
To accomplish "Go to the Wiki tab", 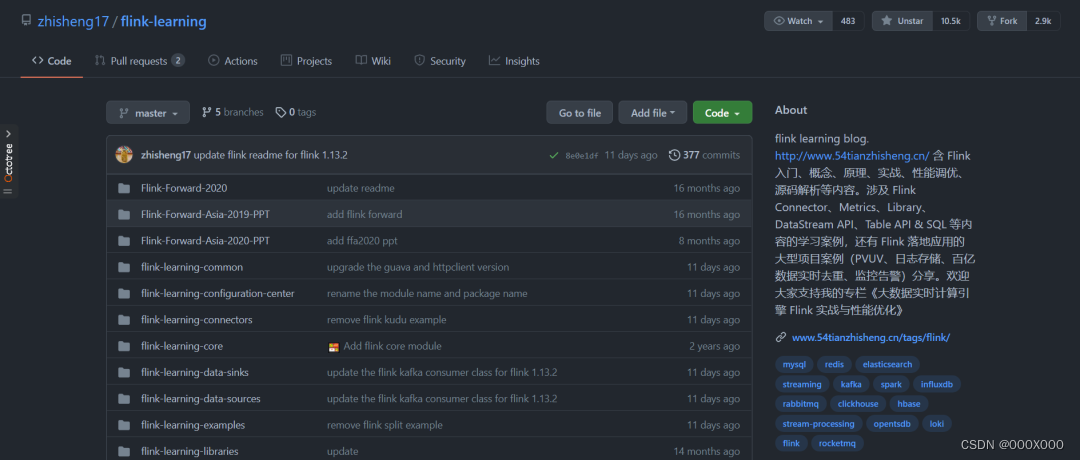I will [373, 61].
